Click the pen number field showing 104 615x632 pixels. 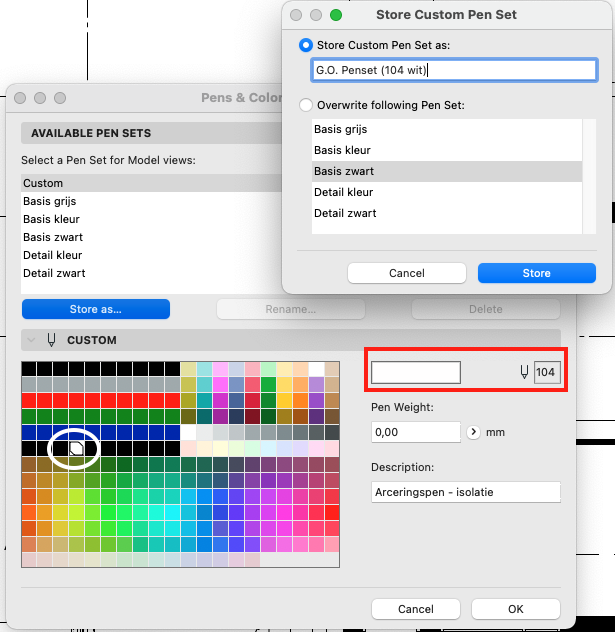547,372
